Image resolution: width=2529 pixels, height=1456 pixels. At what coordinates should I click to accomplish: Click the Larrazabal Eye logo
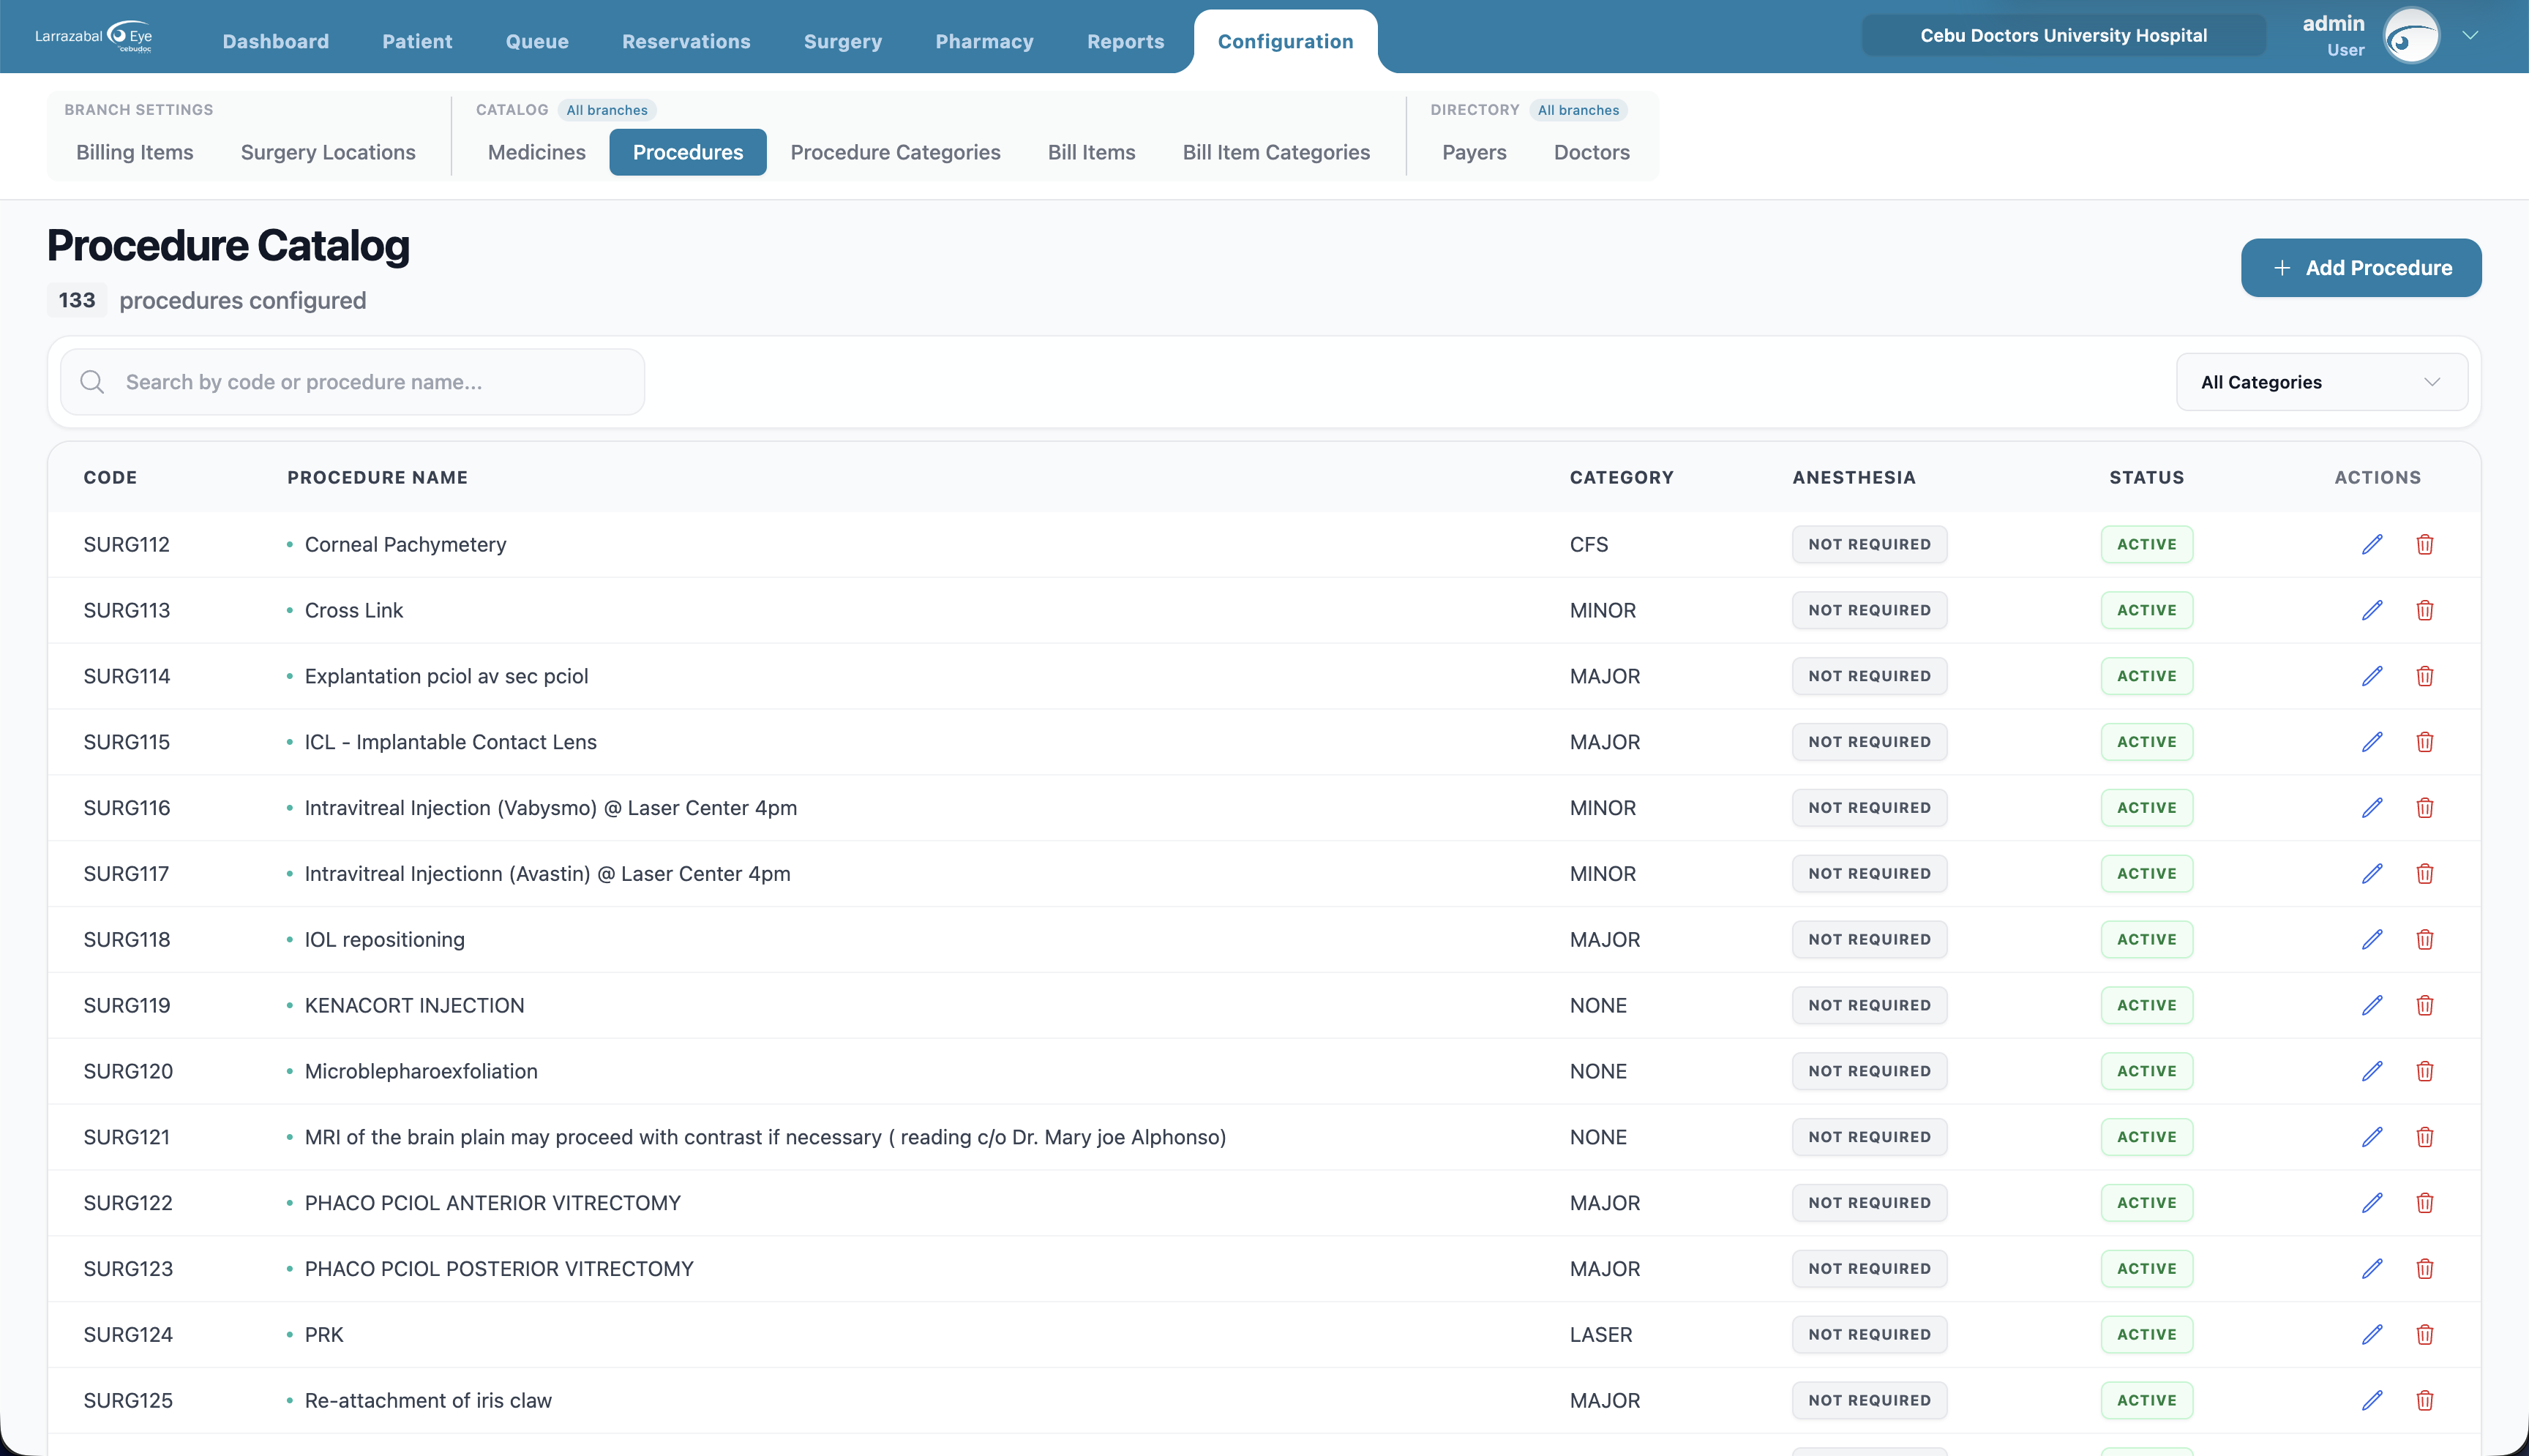(94, 37)
